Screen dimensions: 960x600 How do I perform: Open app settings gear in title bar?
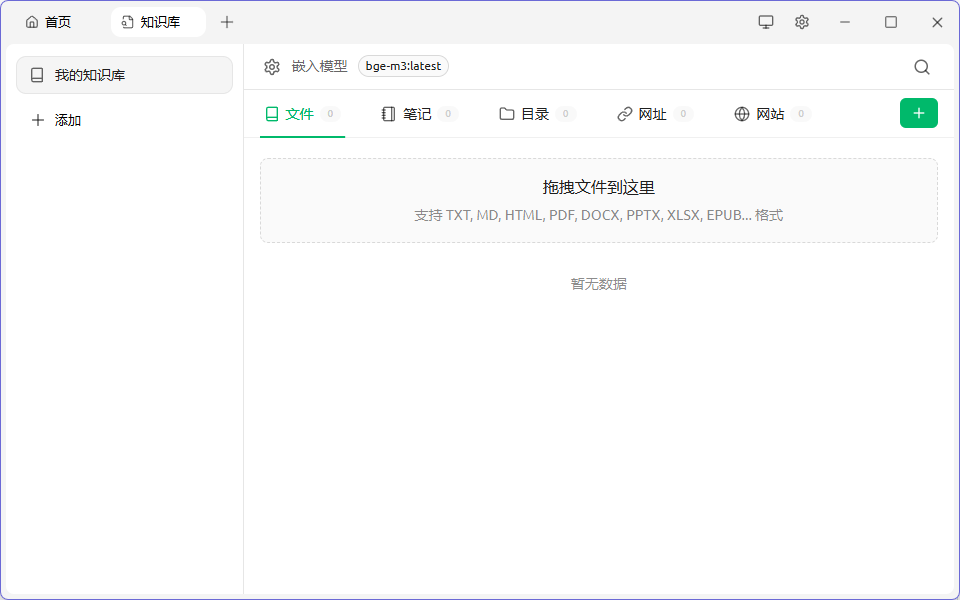pyautogui.click(x=802, y=22)
